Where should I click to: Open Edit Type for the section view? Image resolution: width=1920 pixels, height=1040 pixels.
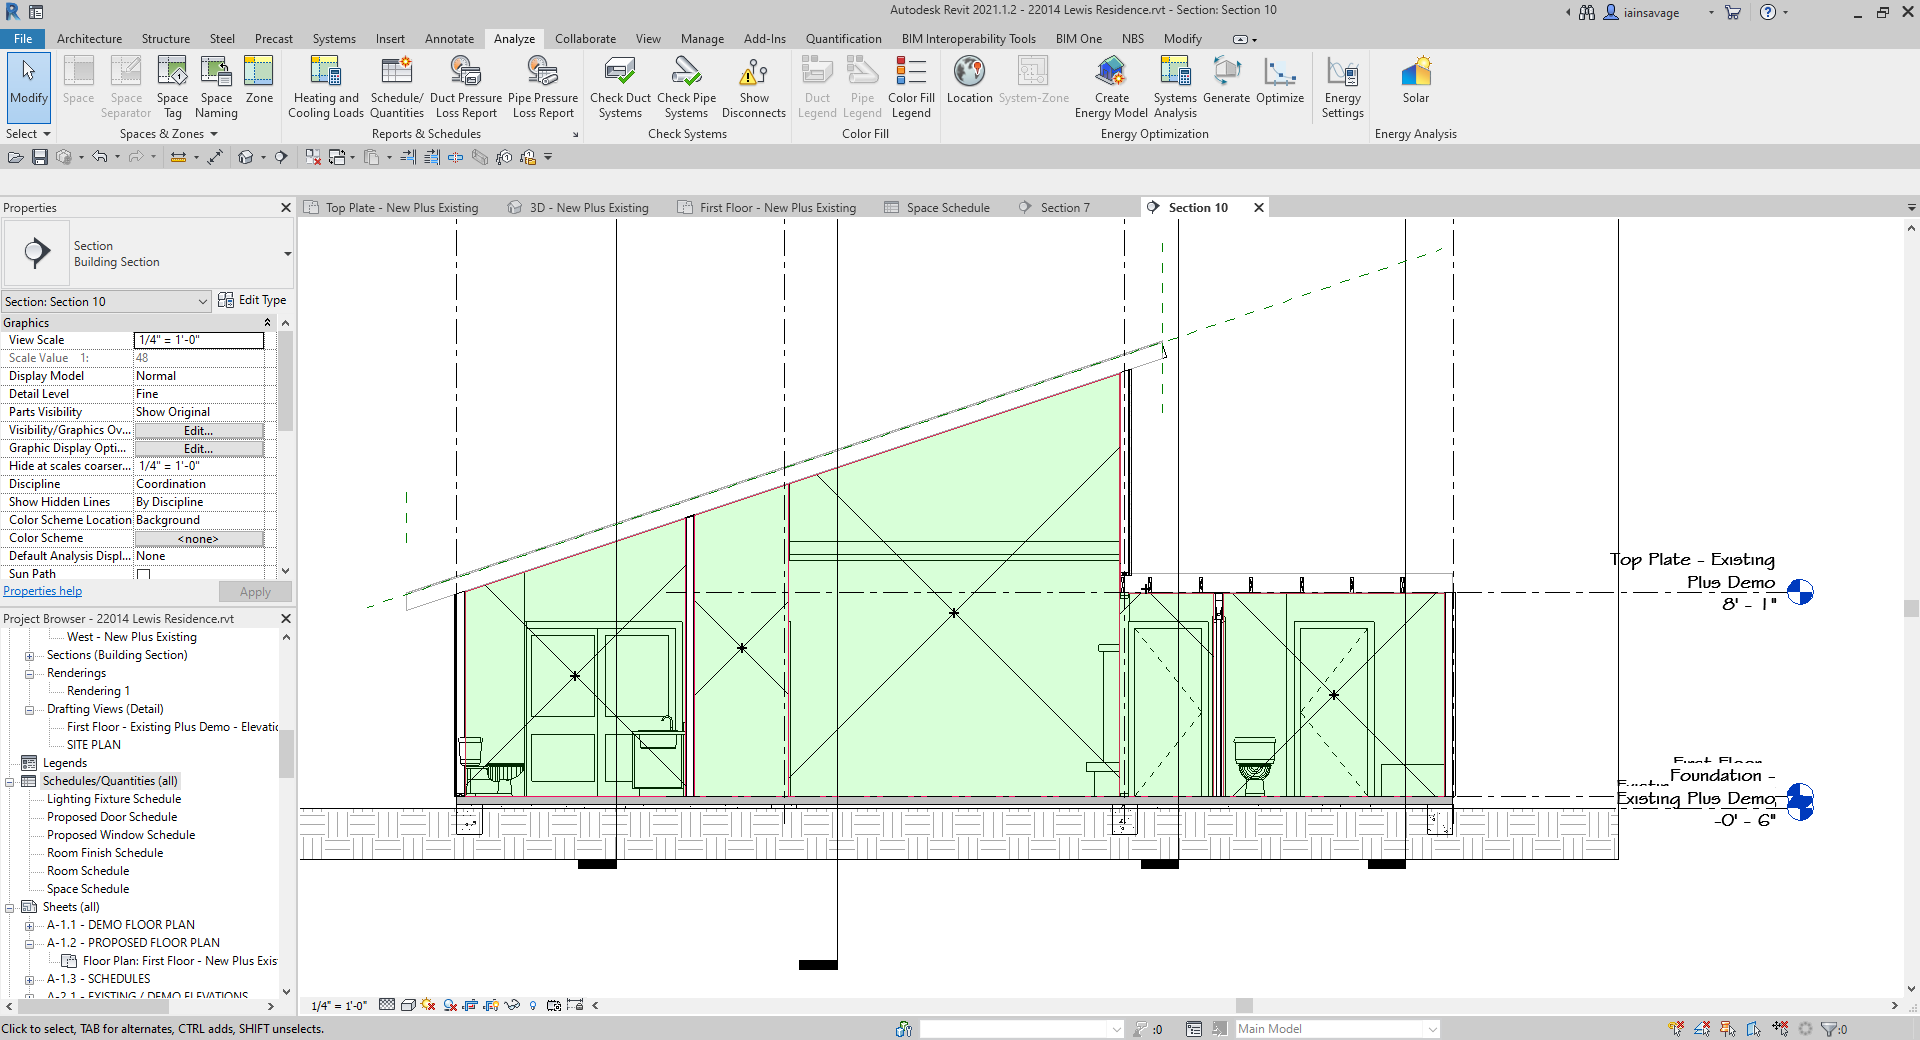tap(252, 300)
